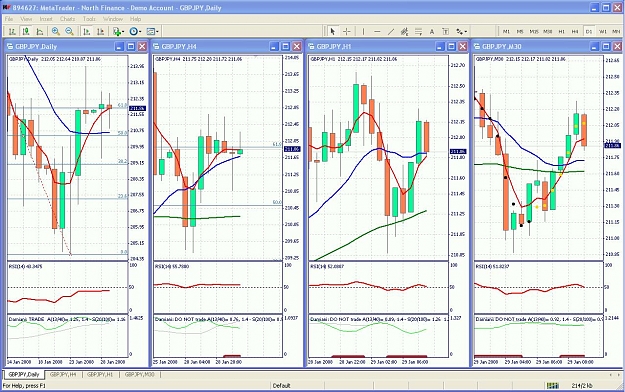The width and height of the screenshot is (625, 392).
Task: Select the Trendline drawing tool
Action: pos(391,31)
